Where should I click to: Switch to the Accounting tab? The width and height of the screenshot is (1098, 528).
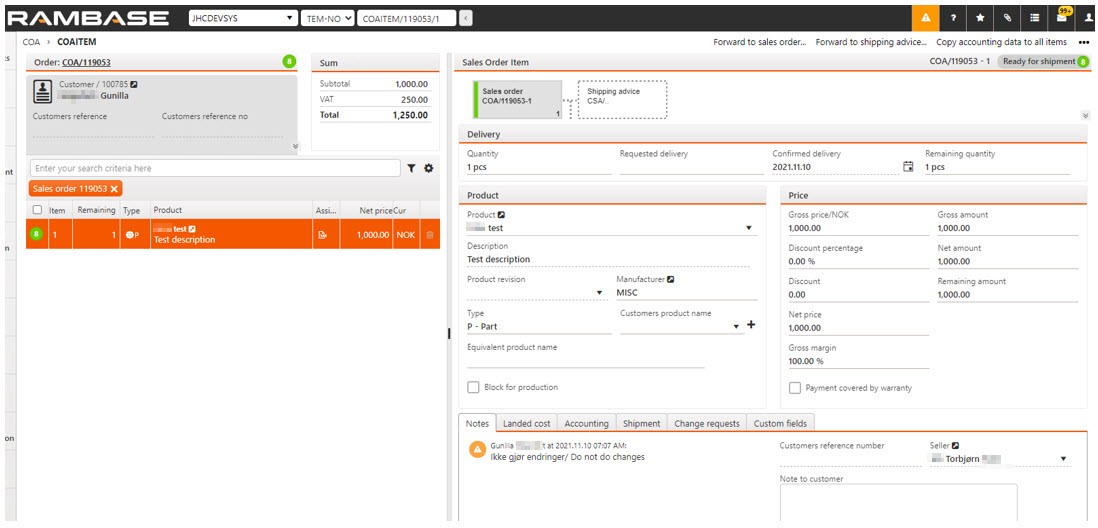[x=586, y=424]
